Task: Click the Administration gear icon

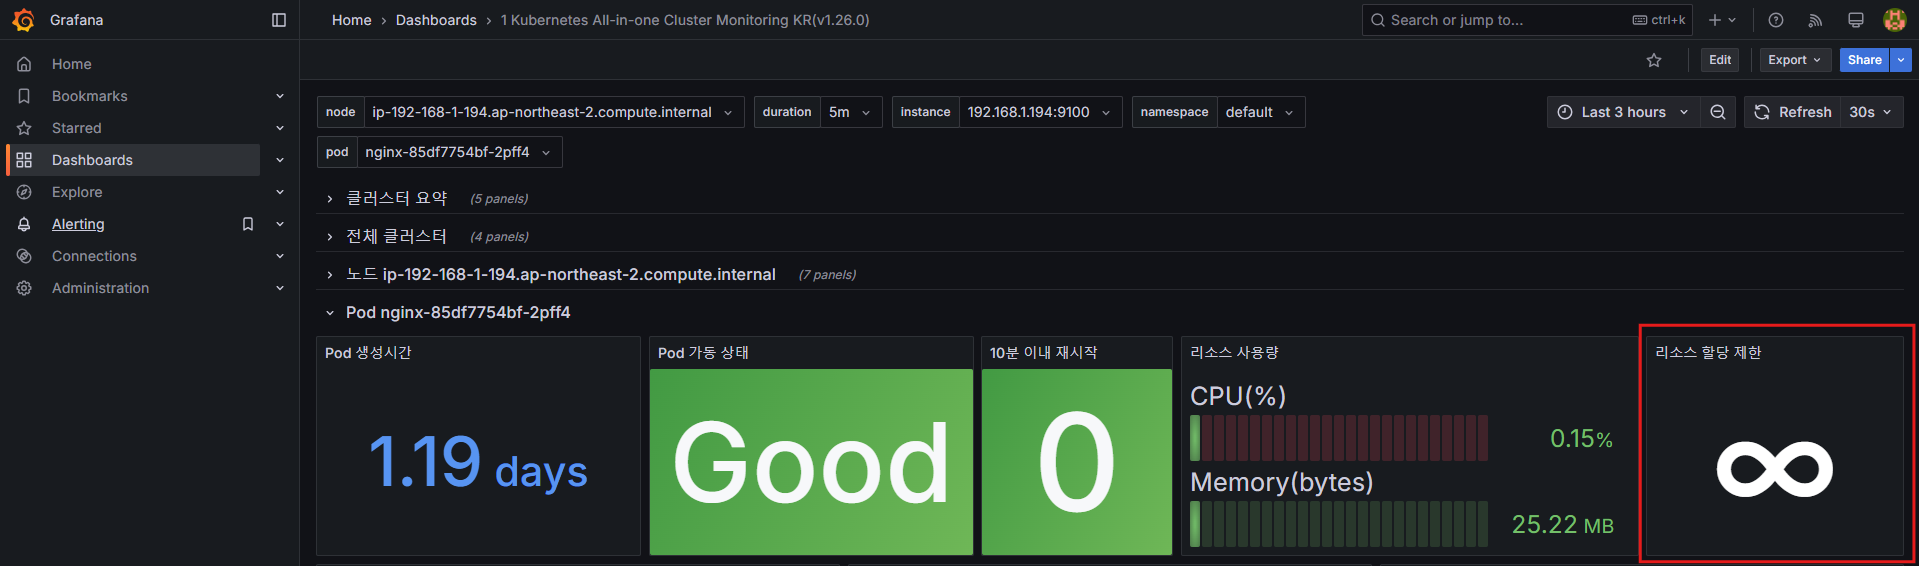Action: coord(24,288)
